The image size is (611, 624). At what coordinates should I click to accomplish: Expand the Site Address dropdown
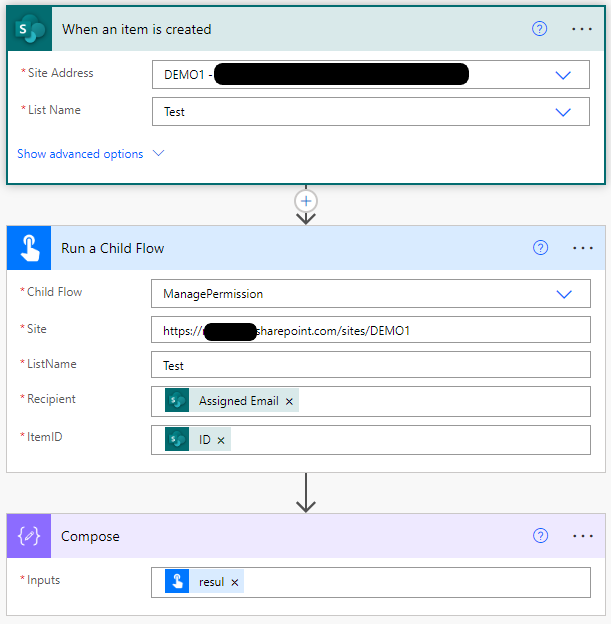pos(563,75)
